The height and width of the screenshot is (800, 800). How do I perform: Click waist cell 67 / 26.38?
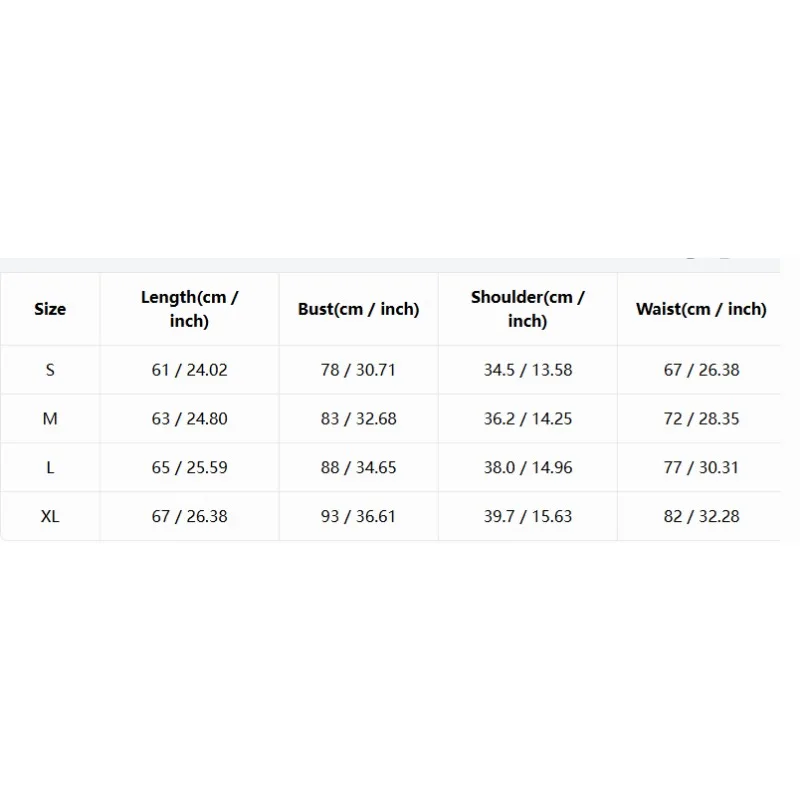[x=701, y=370]
